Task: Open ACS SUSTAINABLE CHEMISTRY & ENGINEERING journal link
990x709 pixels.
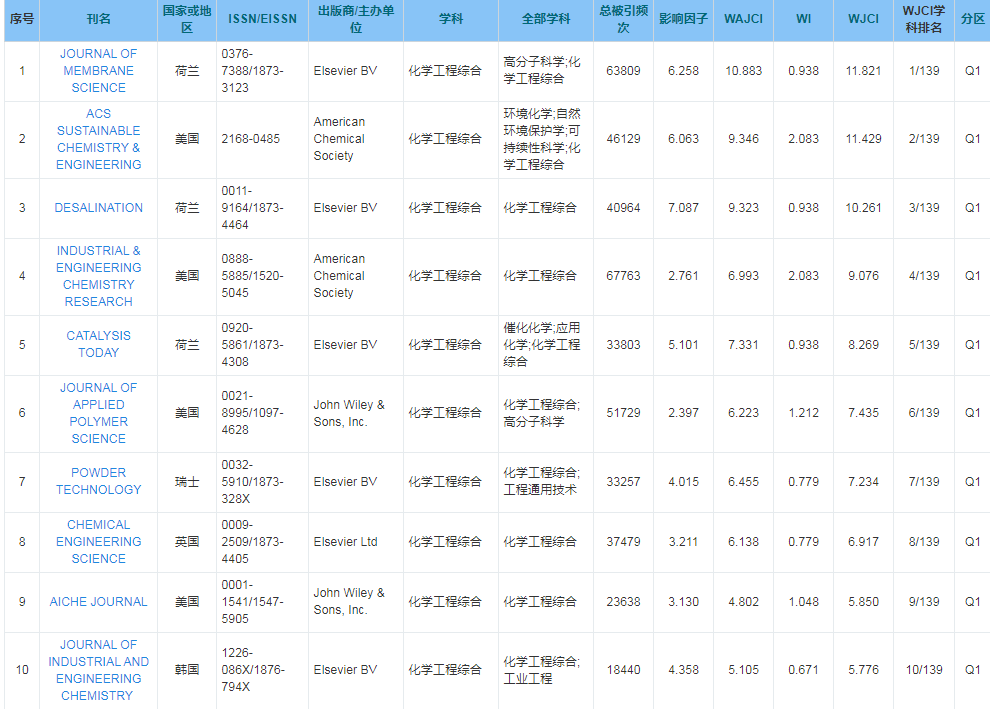Action: point(98,139)
